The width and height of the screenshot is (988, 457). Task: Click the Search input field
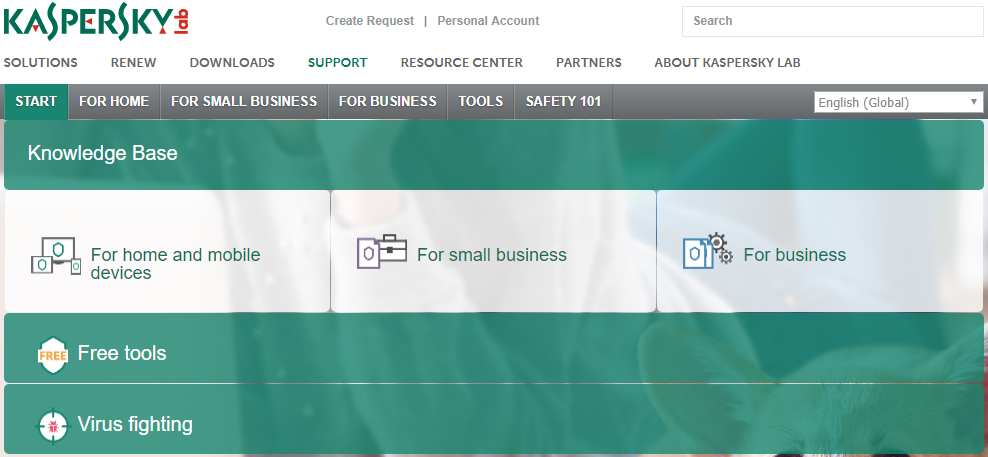point(832,21)
